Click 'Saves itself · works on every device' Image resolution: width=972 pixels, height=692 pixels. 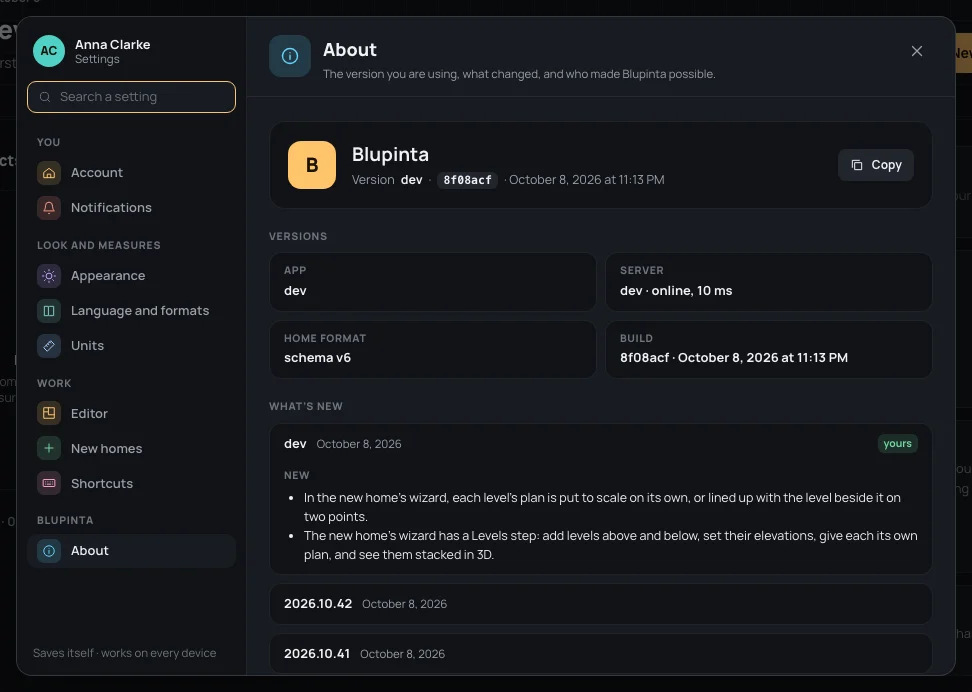coord(125,653)
